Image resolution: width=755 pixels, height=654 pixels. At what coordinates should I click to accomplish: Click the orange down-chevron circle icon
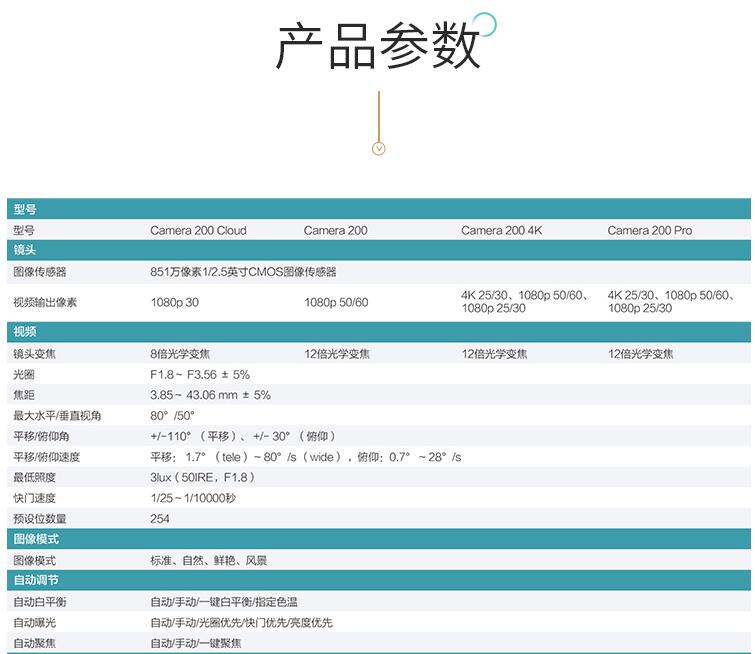click(x=378, y=149)
